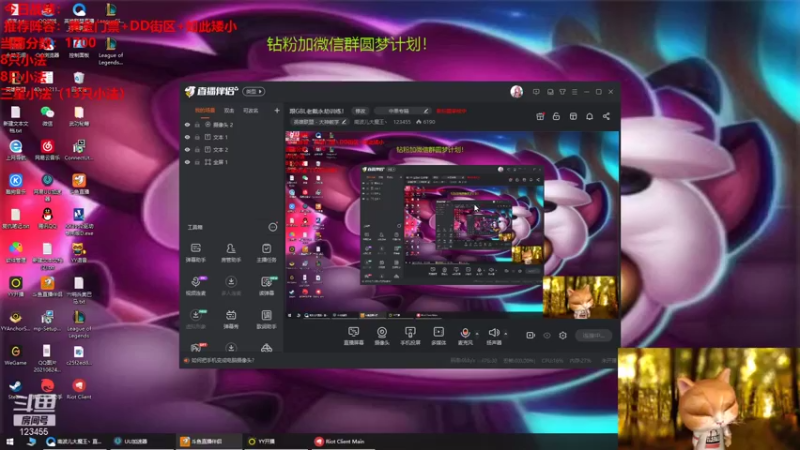Open the Riot Client desktop icon

coord(79,389)
